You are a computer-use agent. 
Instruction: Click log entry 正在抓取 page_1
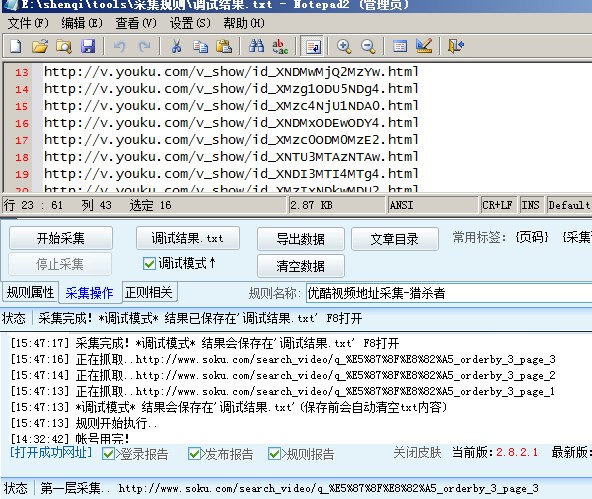pyautogui.click(x=283, y=391)
